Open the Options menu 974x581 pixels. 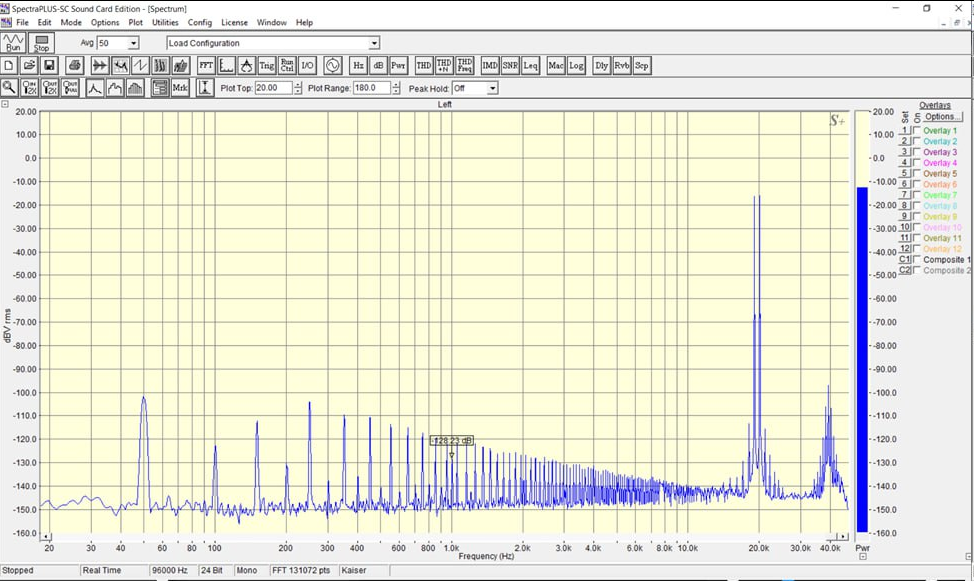[105, 22]
